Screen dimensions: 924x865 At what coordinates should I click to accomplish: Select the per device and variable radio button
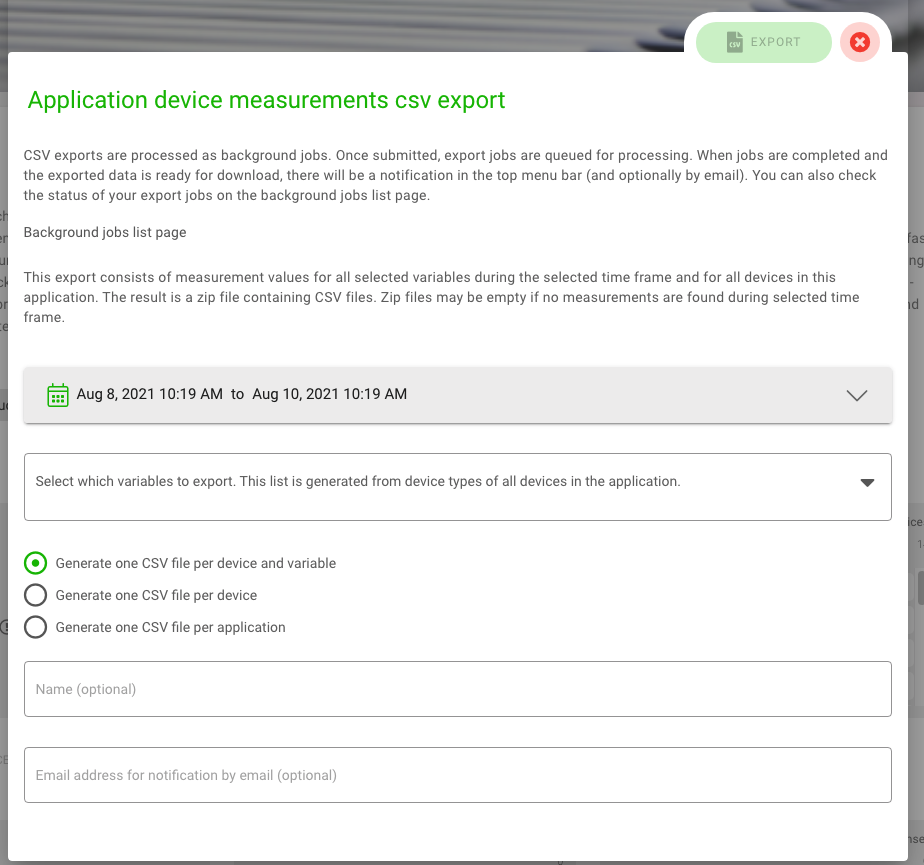(36, 563)
